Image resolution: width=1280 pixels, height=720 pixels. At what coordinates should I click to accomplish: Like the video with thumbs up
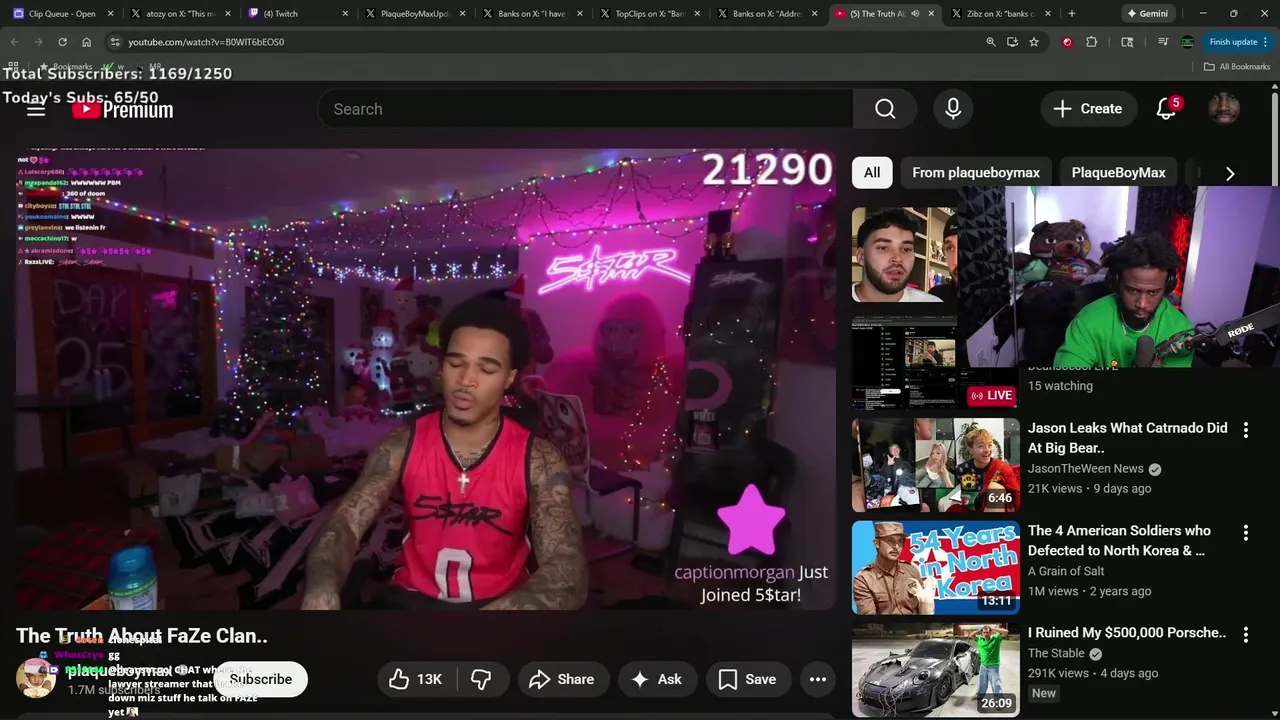[x=416, y=679]
